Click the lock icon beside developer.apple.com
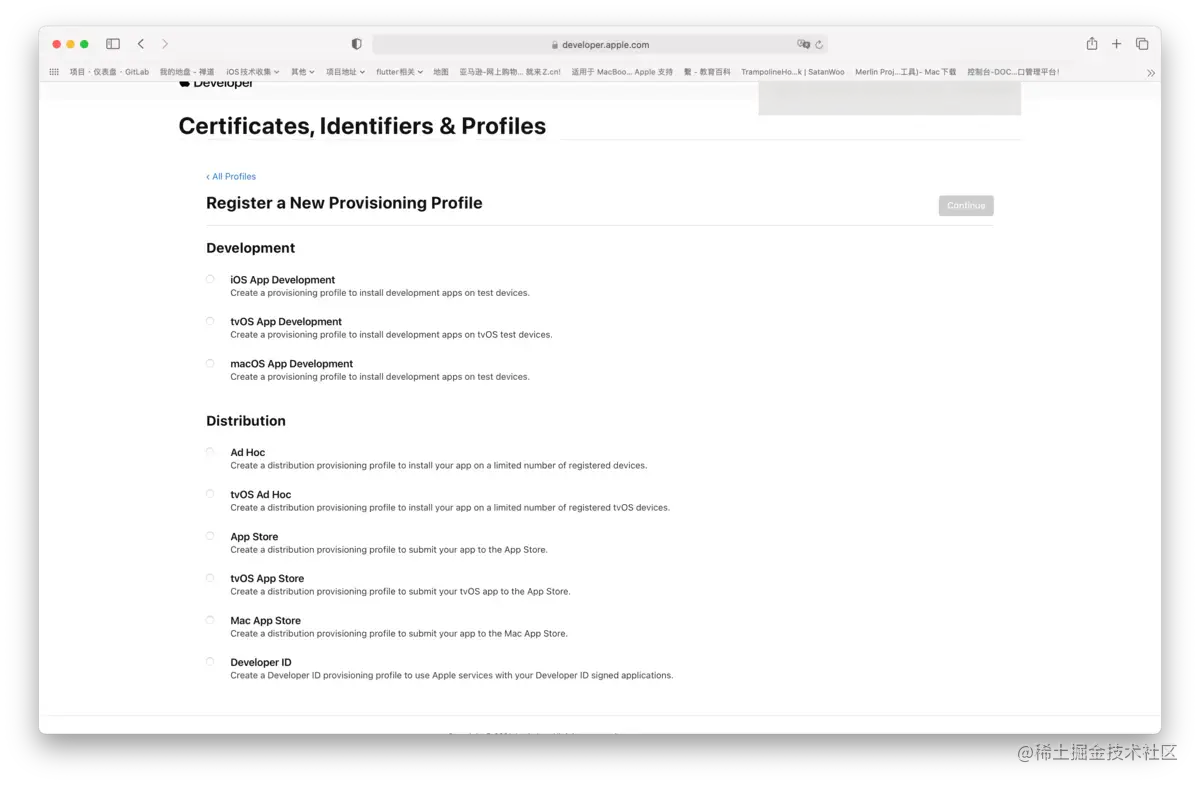 pos(555,45)
